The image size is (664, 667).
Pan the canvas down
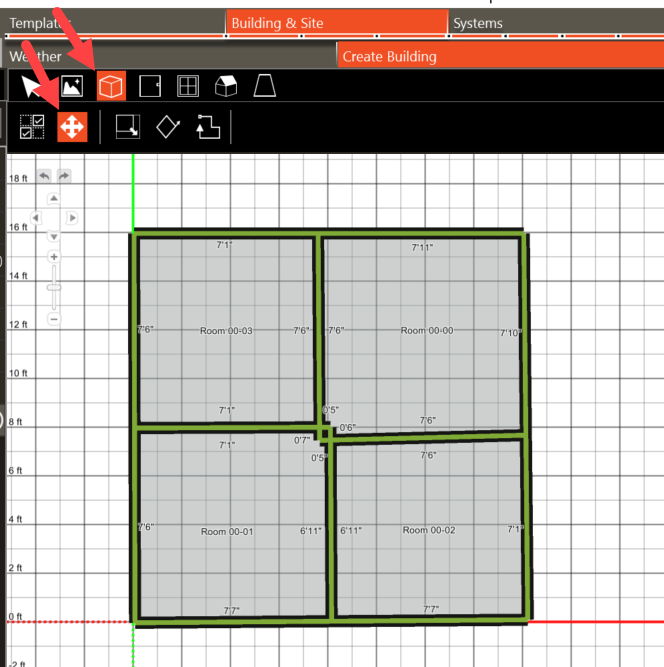pos(54,237)
